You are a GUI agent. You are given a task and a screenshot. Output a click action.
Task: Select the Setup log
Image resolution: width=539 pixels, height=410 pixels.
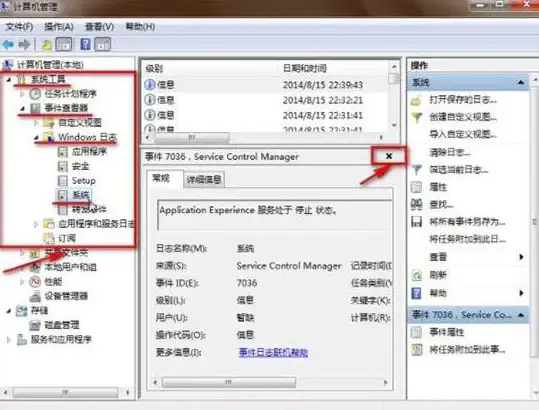[84, 181]
